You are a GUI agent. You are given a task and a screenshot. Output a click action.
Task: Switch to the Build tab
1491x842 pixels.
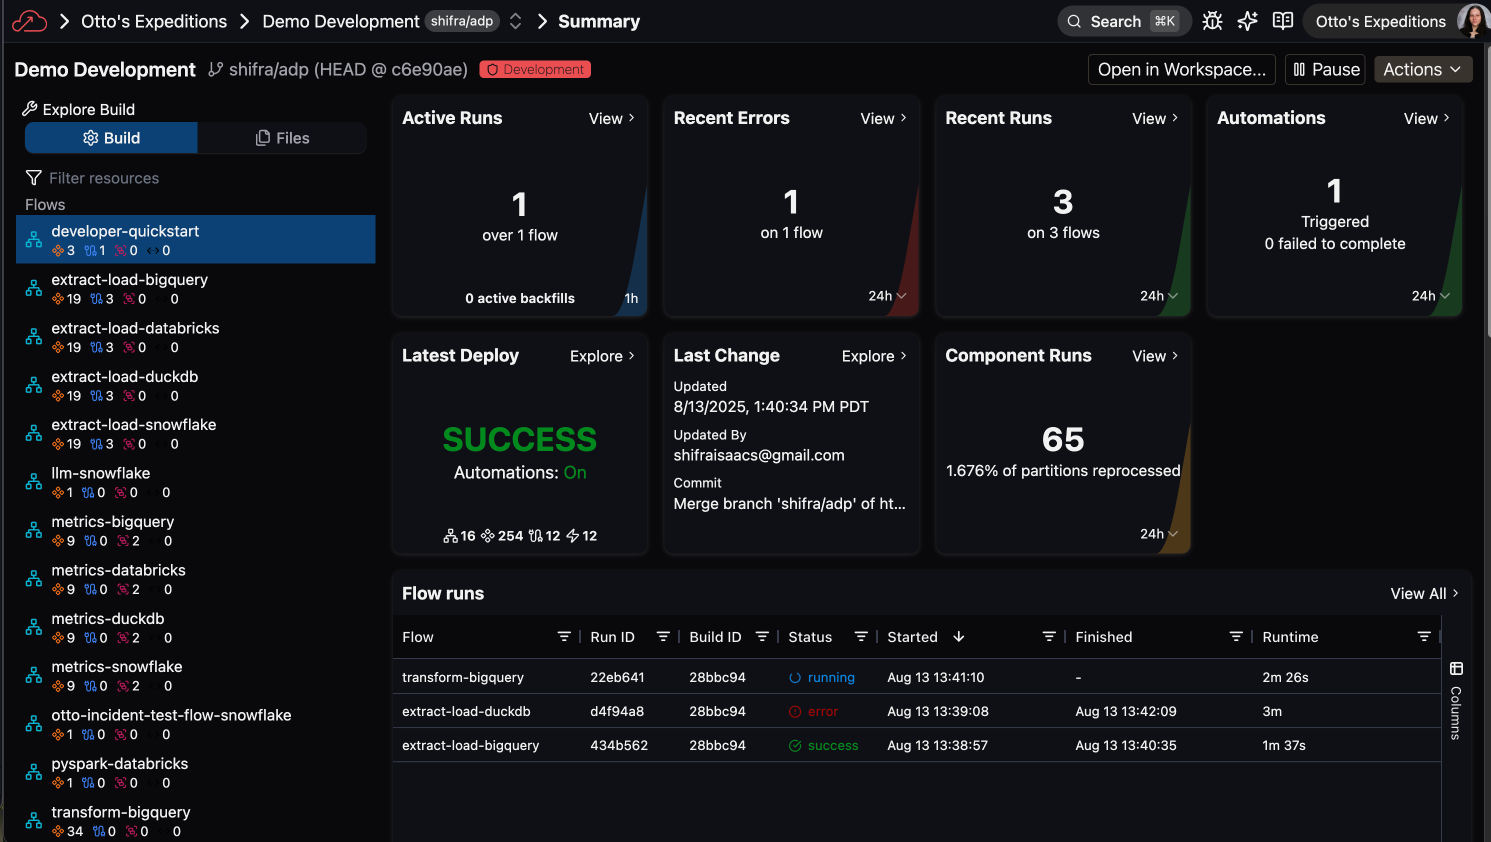click(x=111, y=138)
